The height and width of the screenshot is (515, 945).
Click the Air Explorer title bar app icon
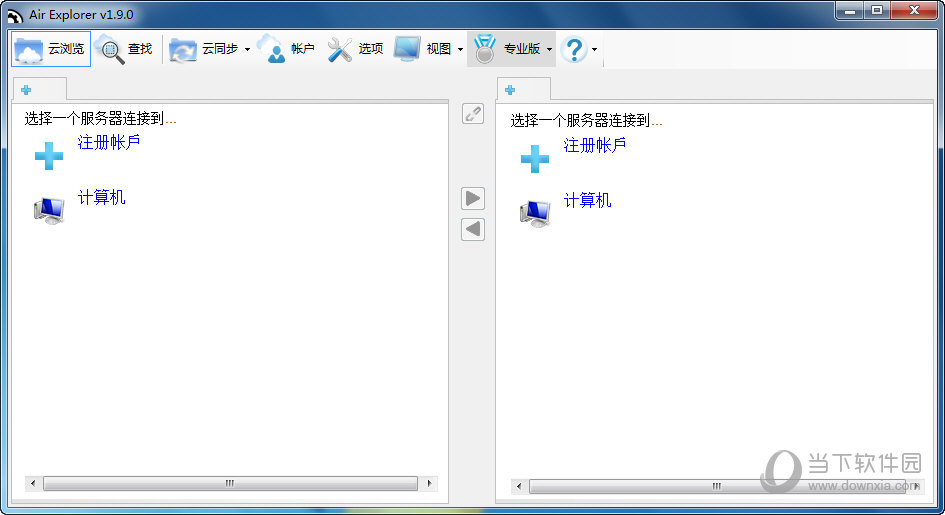[14, 15]
